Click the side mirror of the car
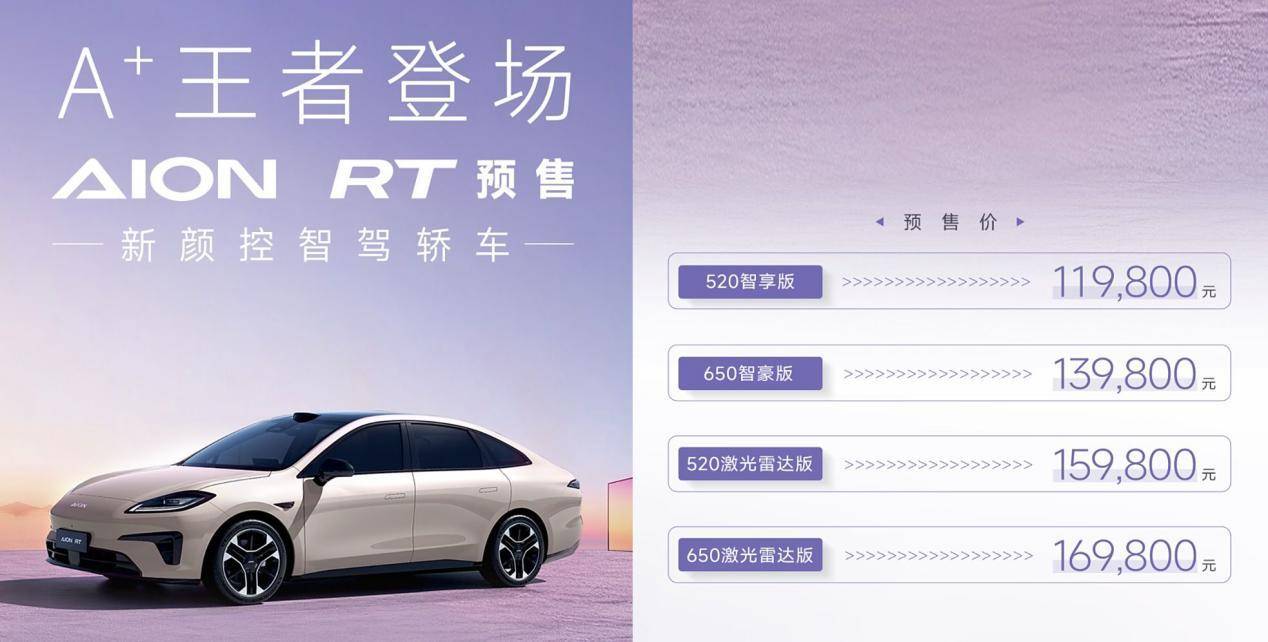The height and width of the screenshot is (642, 1268). pos(333,469)
